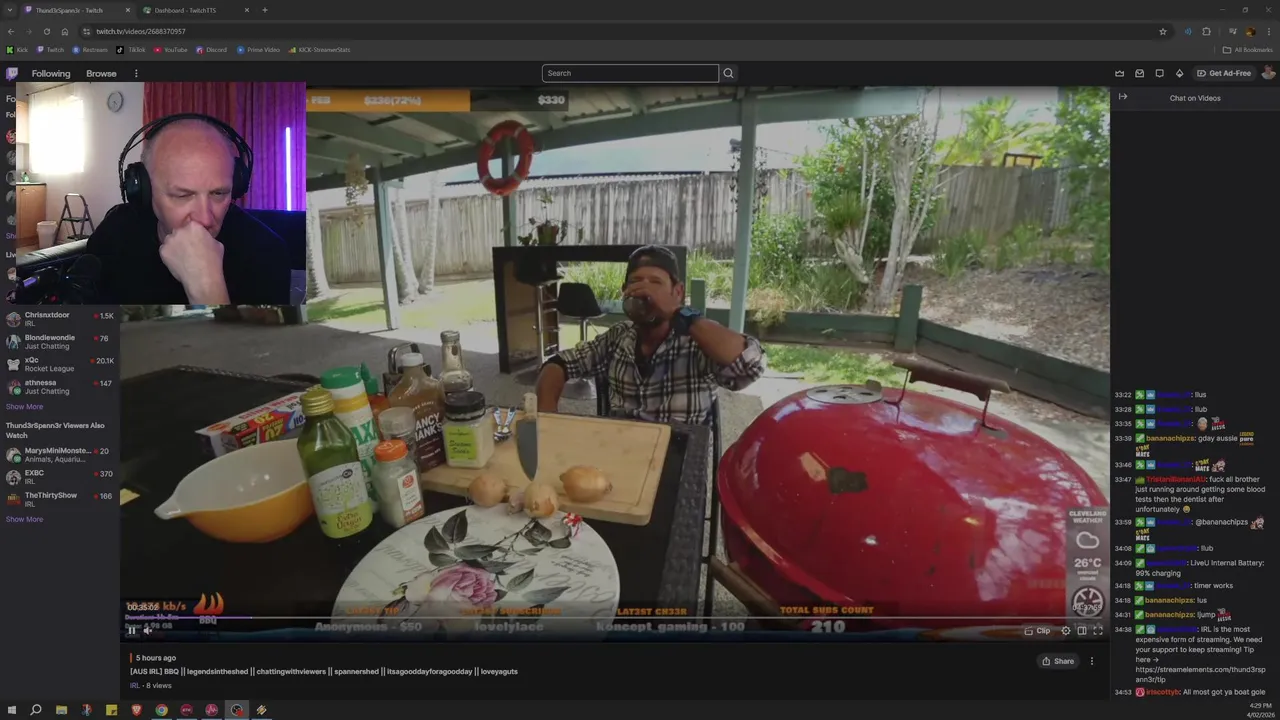Open the TikTok bookmark
1280x720 pixels.
coord(131,50)
